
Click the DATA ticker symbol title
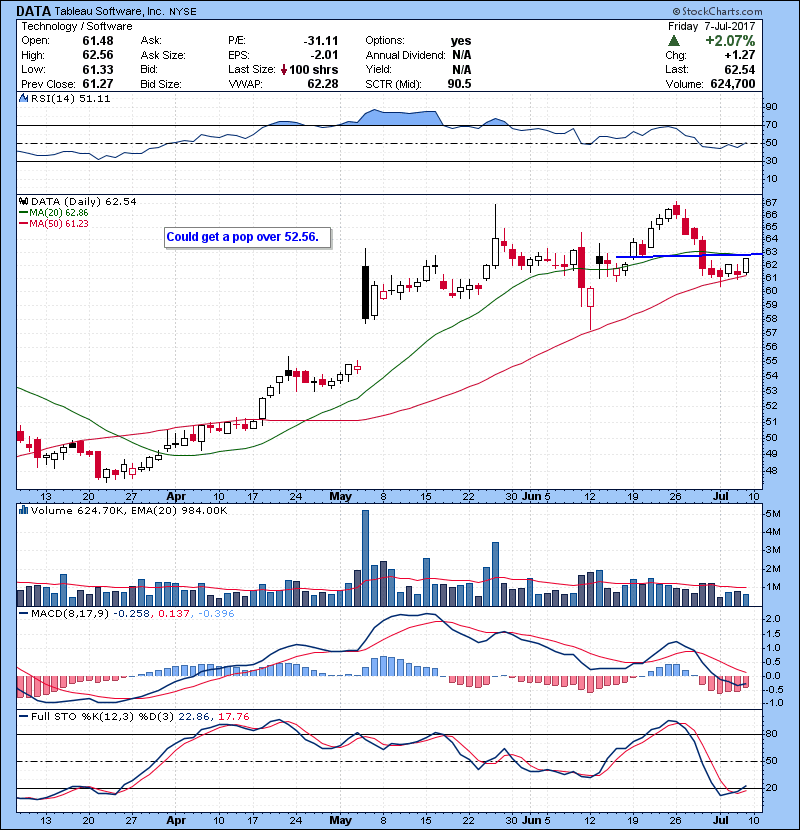click(34, 11)
